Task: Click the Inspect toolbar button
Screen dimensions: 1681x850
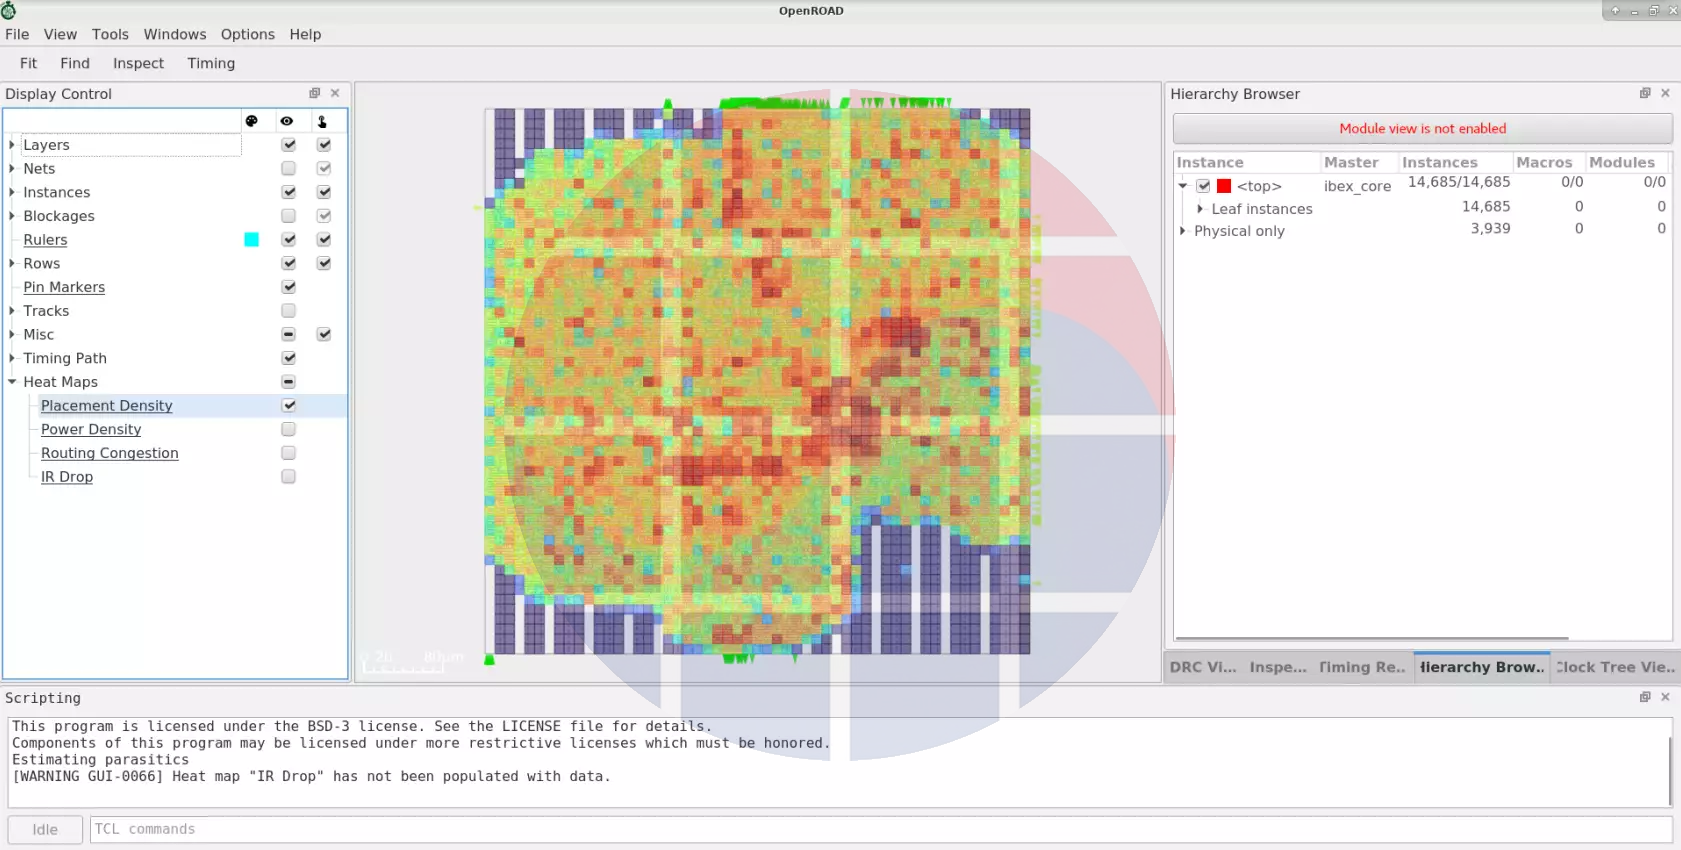Action: click(x=138, y=63)
